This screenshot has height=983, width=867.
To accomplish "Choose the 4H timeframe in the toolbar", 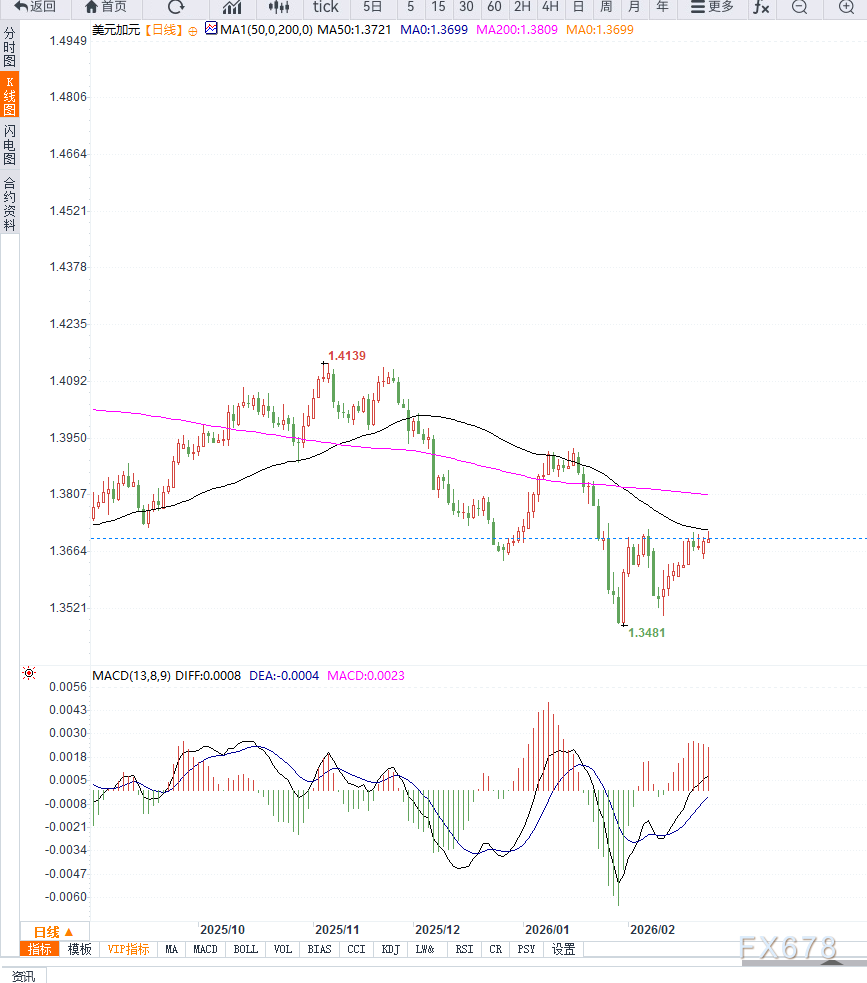I will click(550, 7).
